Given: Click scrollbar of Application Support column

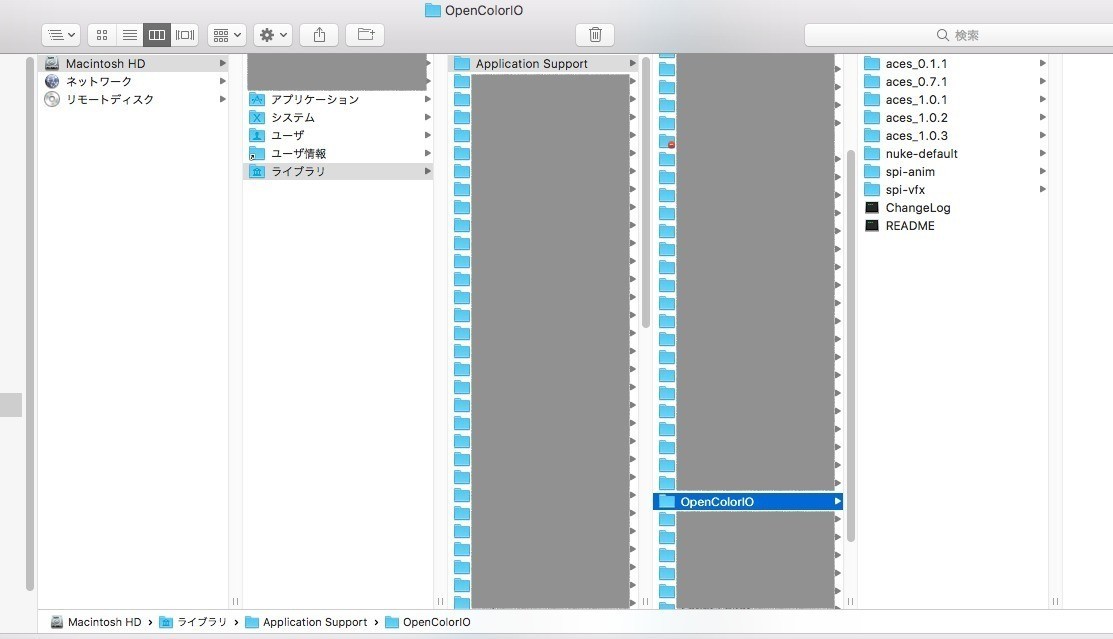Looking at the screenshot, I should point(646,192).
